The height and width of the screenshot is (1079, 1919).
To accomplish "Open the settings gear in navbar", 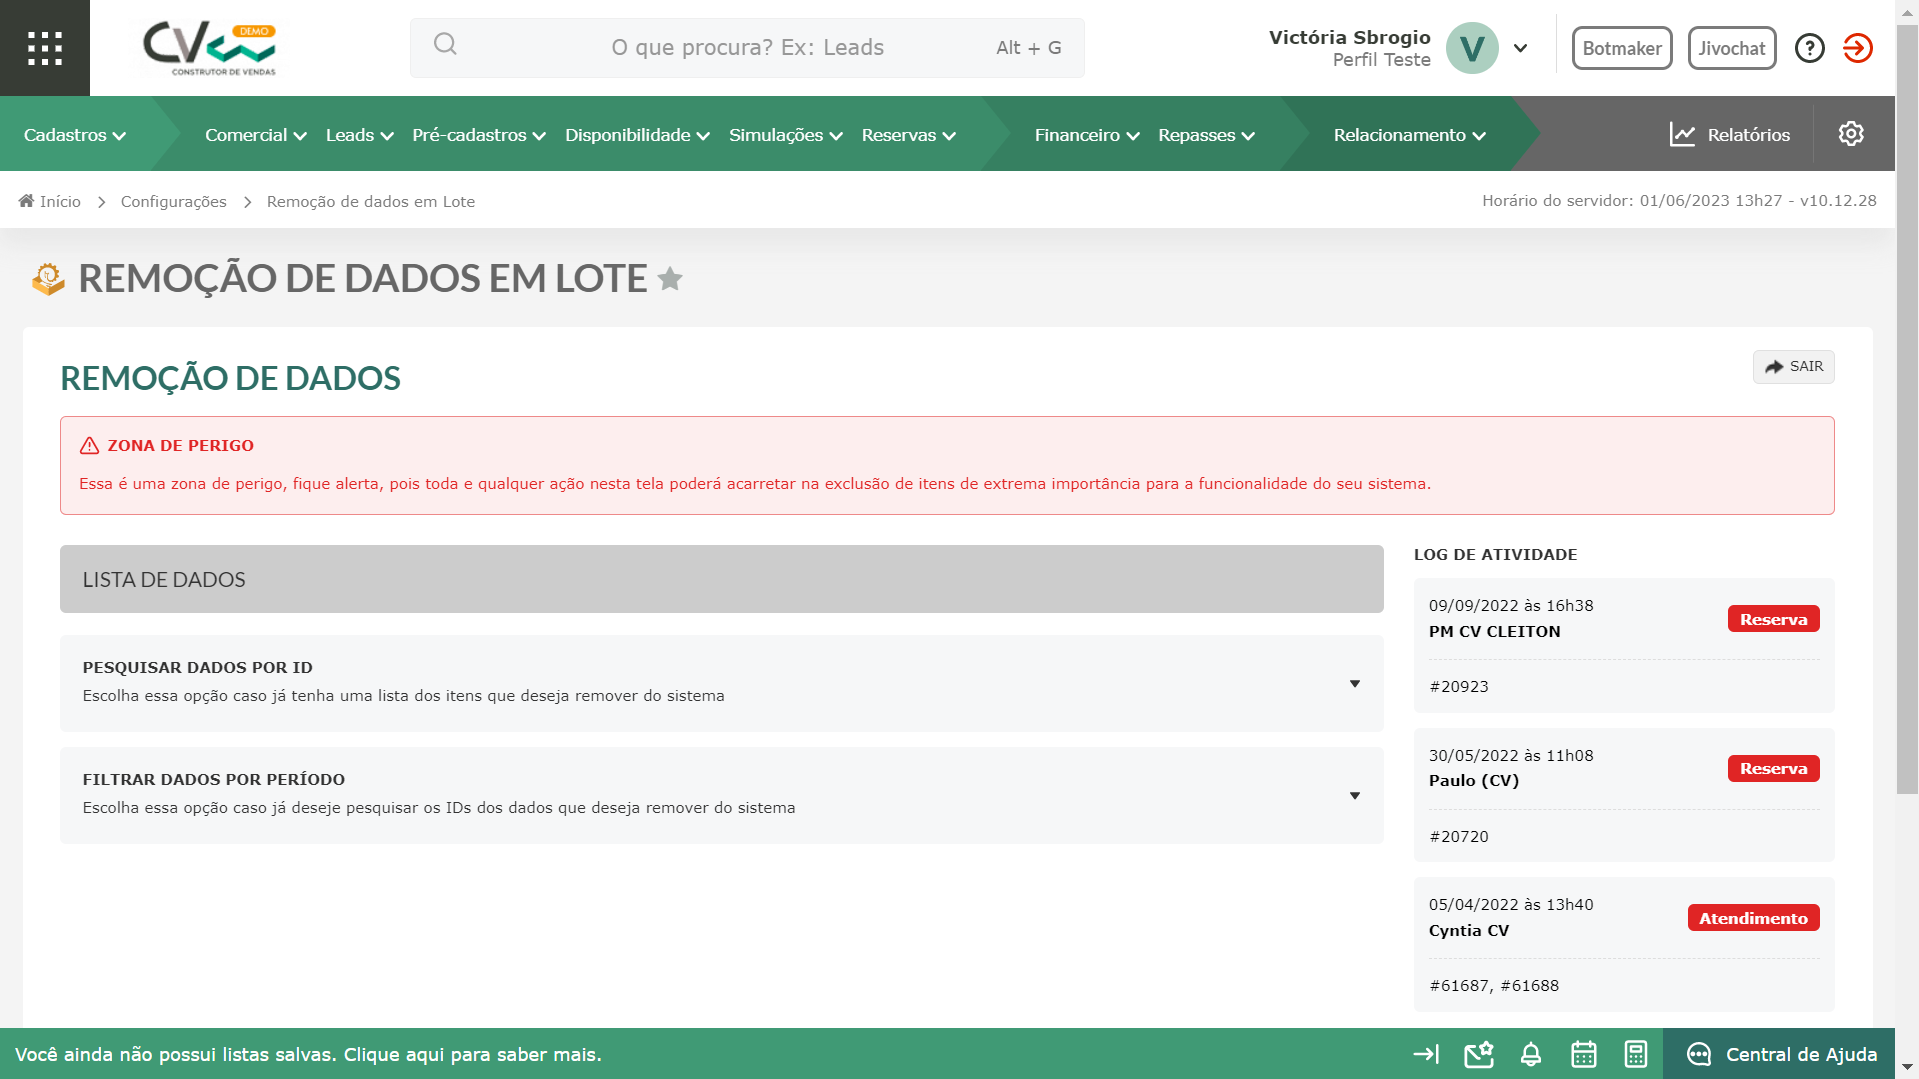I will tap(1851, 134).
